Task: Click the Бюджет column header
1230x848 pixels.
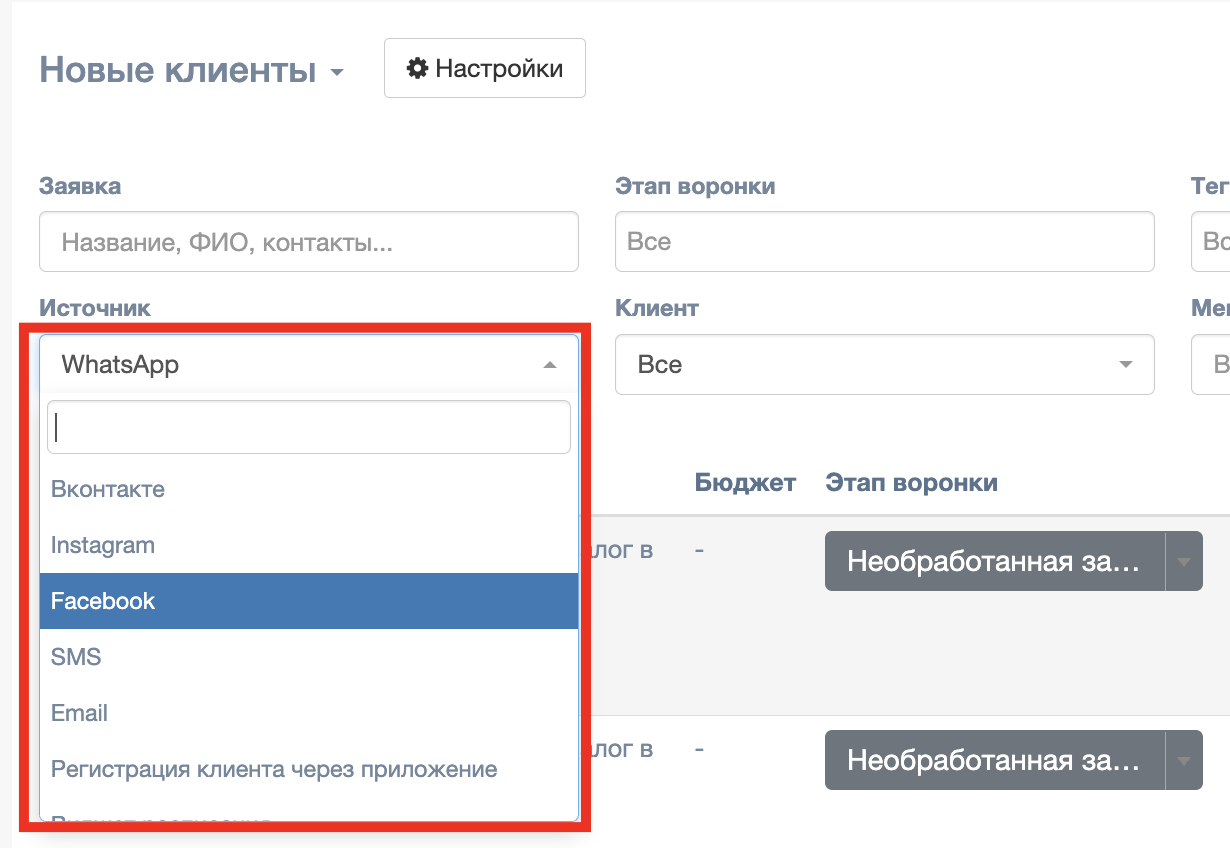Action: 745,483
